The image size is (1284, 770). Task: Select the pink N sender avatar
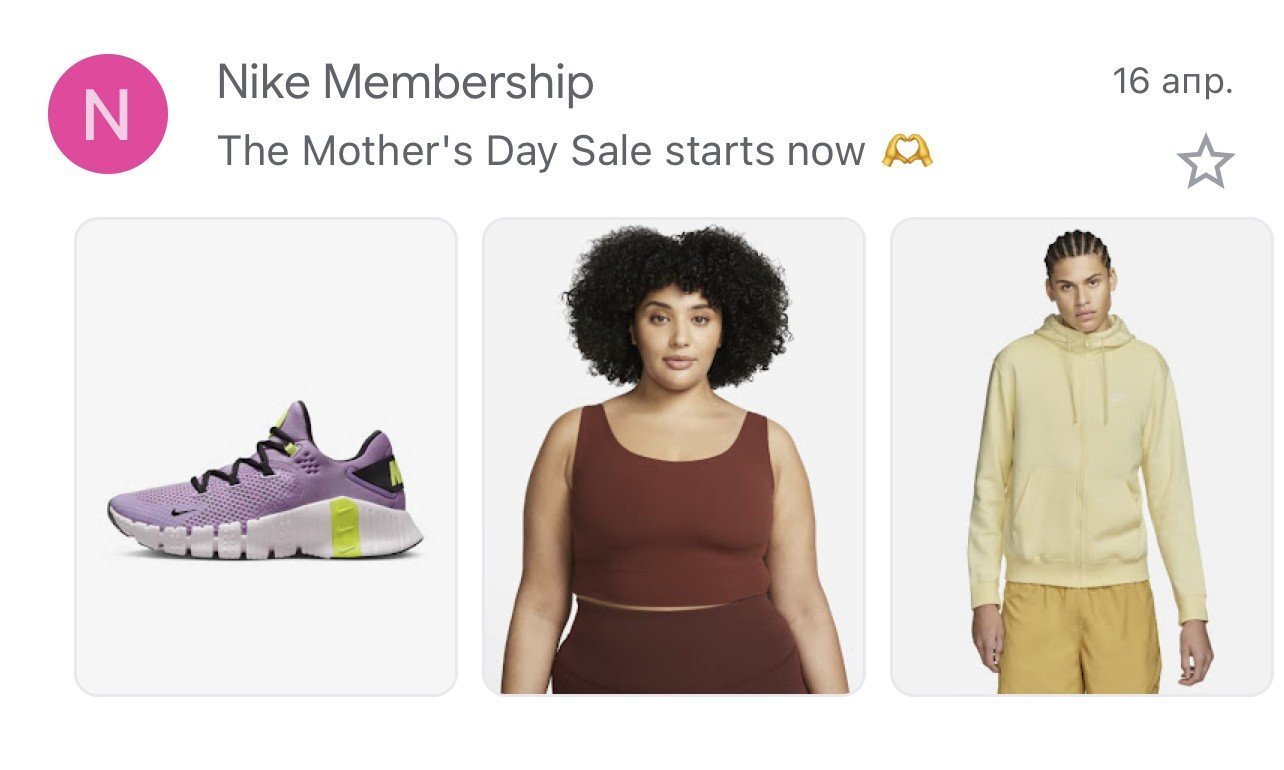(x=107, y=114)
